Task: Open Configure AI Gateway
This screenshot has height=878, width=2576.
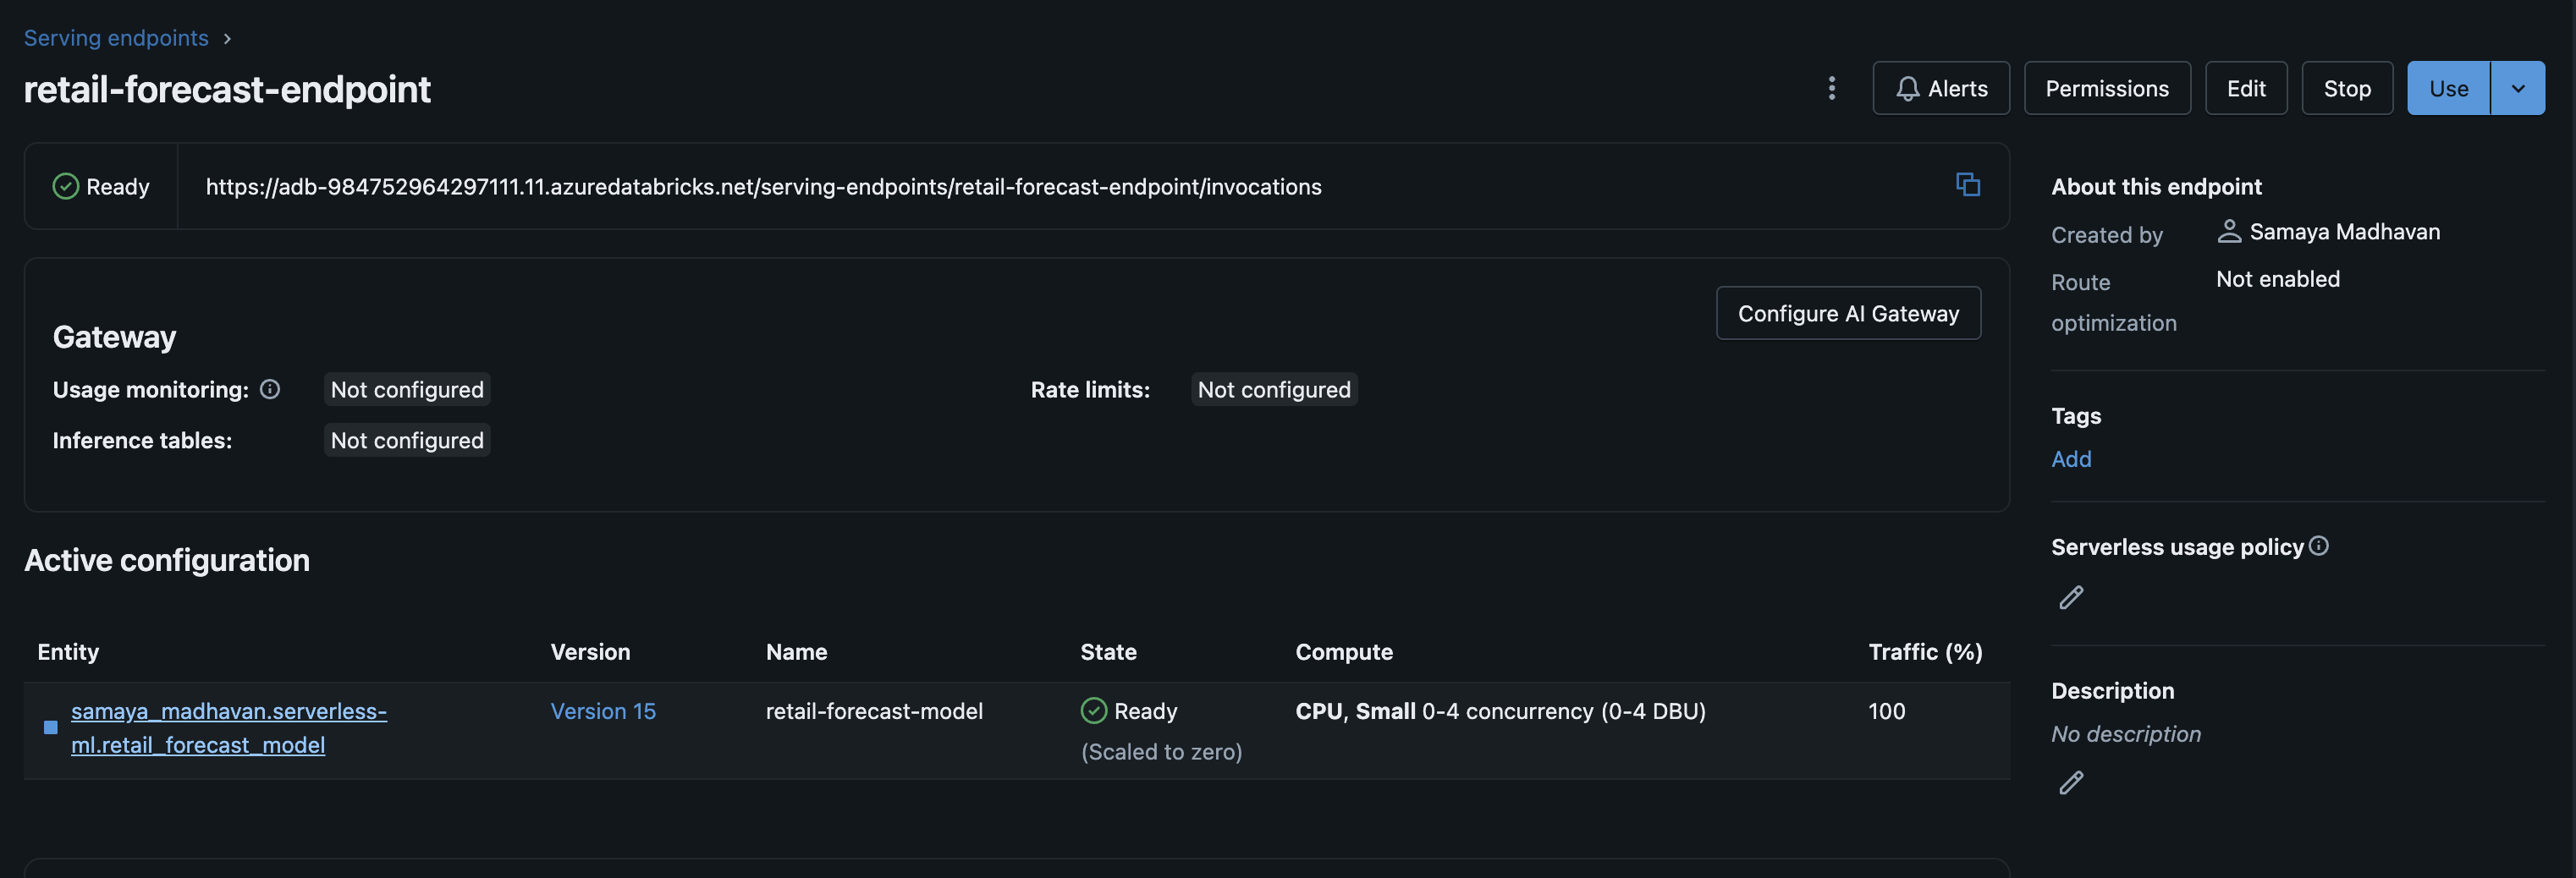Action: tap(1848, 312)
